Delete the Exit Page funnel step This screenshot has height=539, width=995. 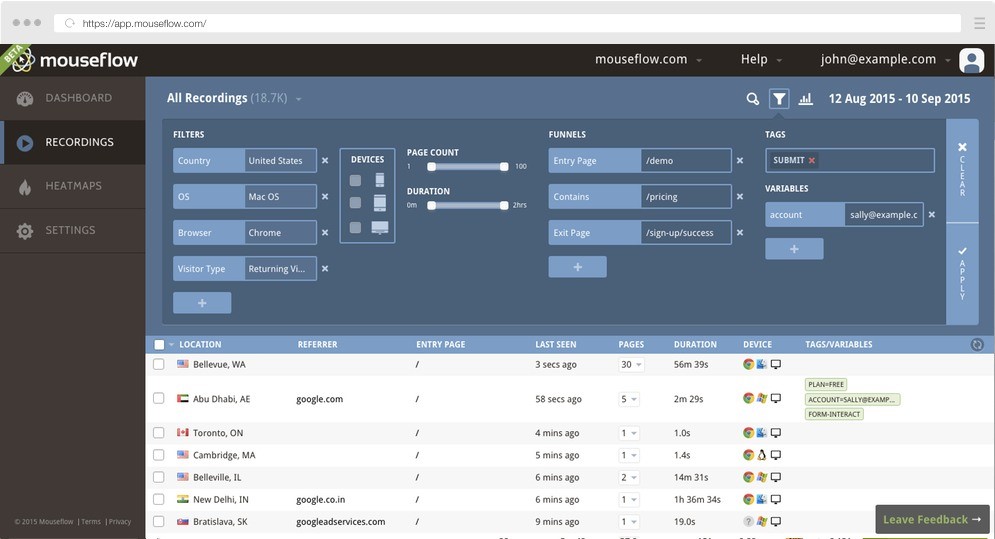[740, 233]
